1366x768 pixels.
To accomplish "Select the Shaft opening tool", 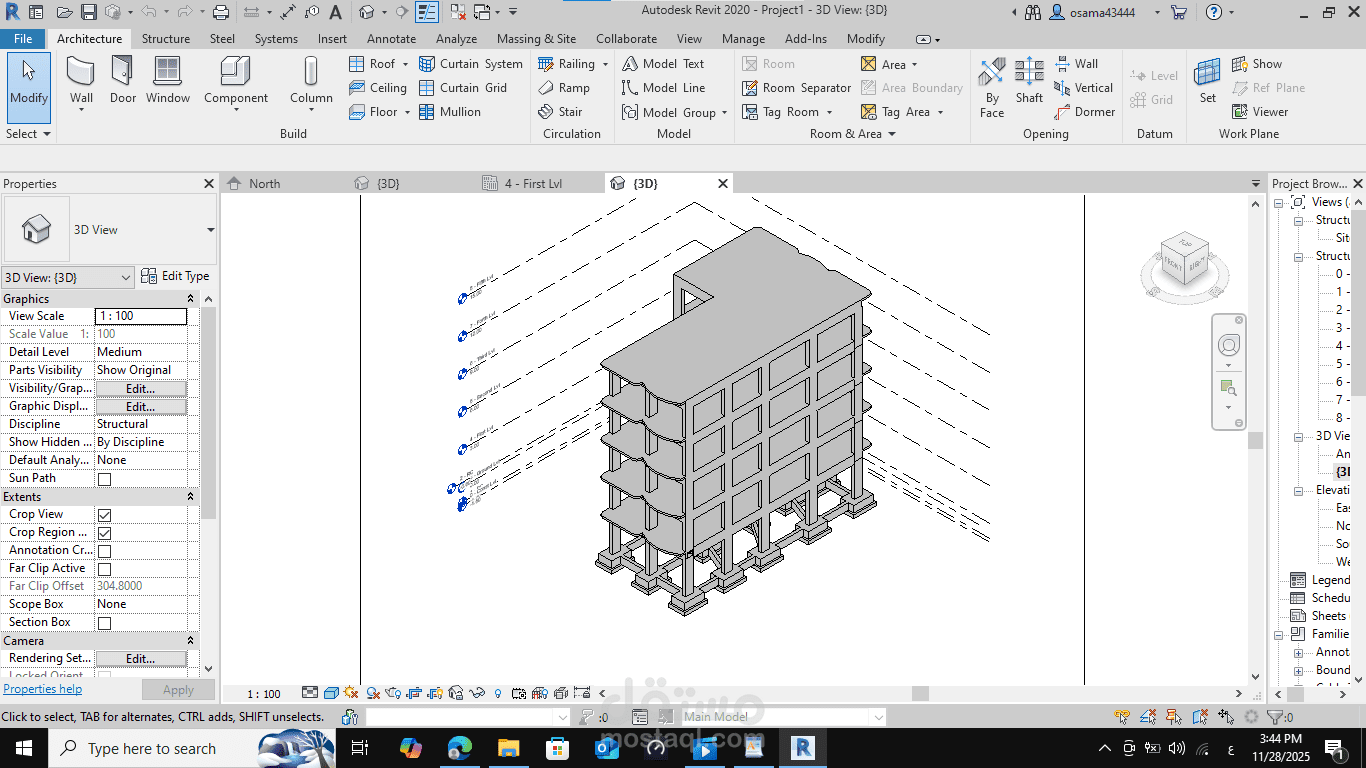I will [x=1029, y=80].
